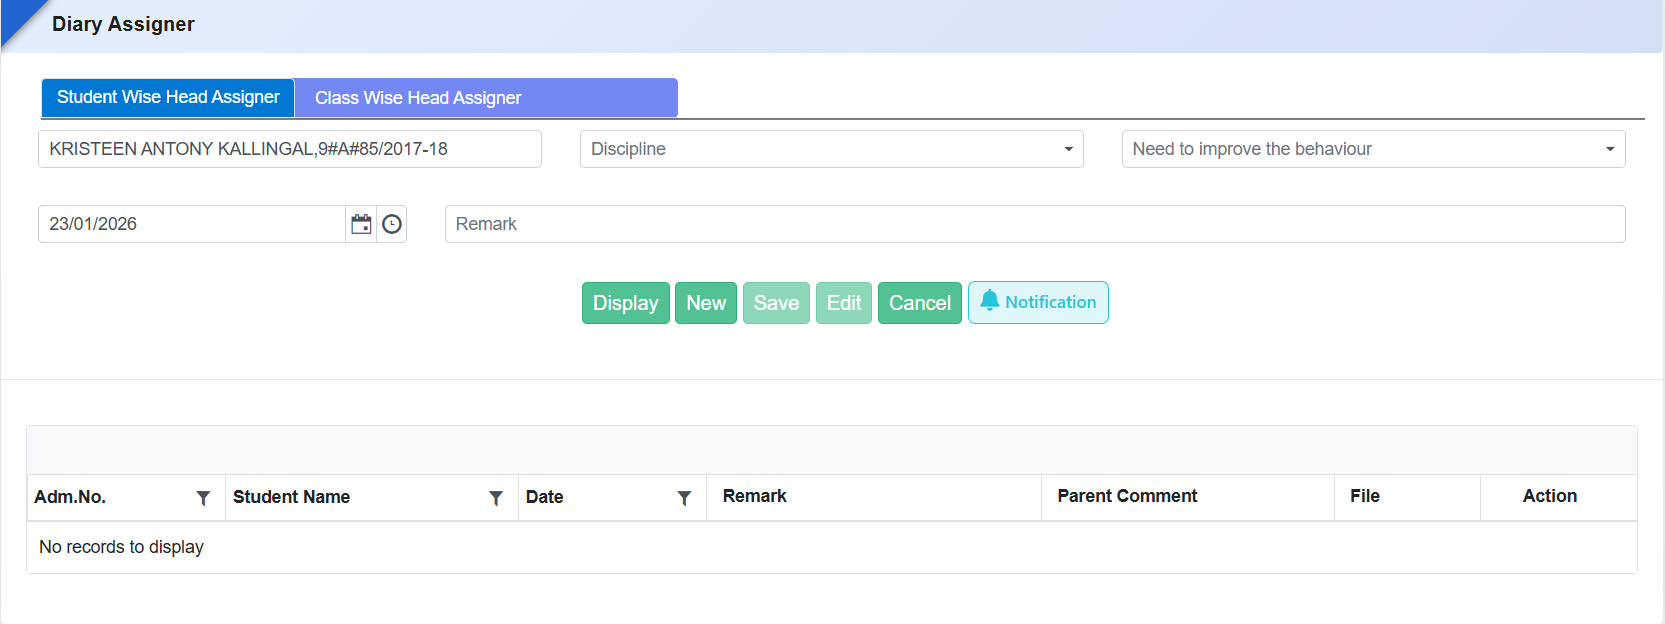Click the date input showing 23/01/2026
The width and height of the screenshot is (1665, 624).
coord(191,224)
